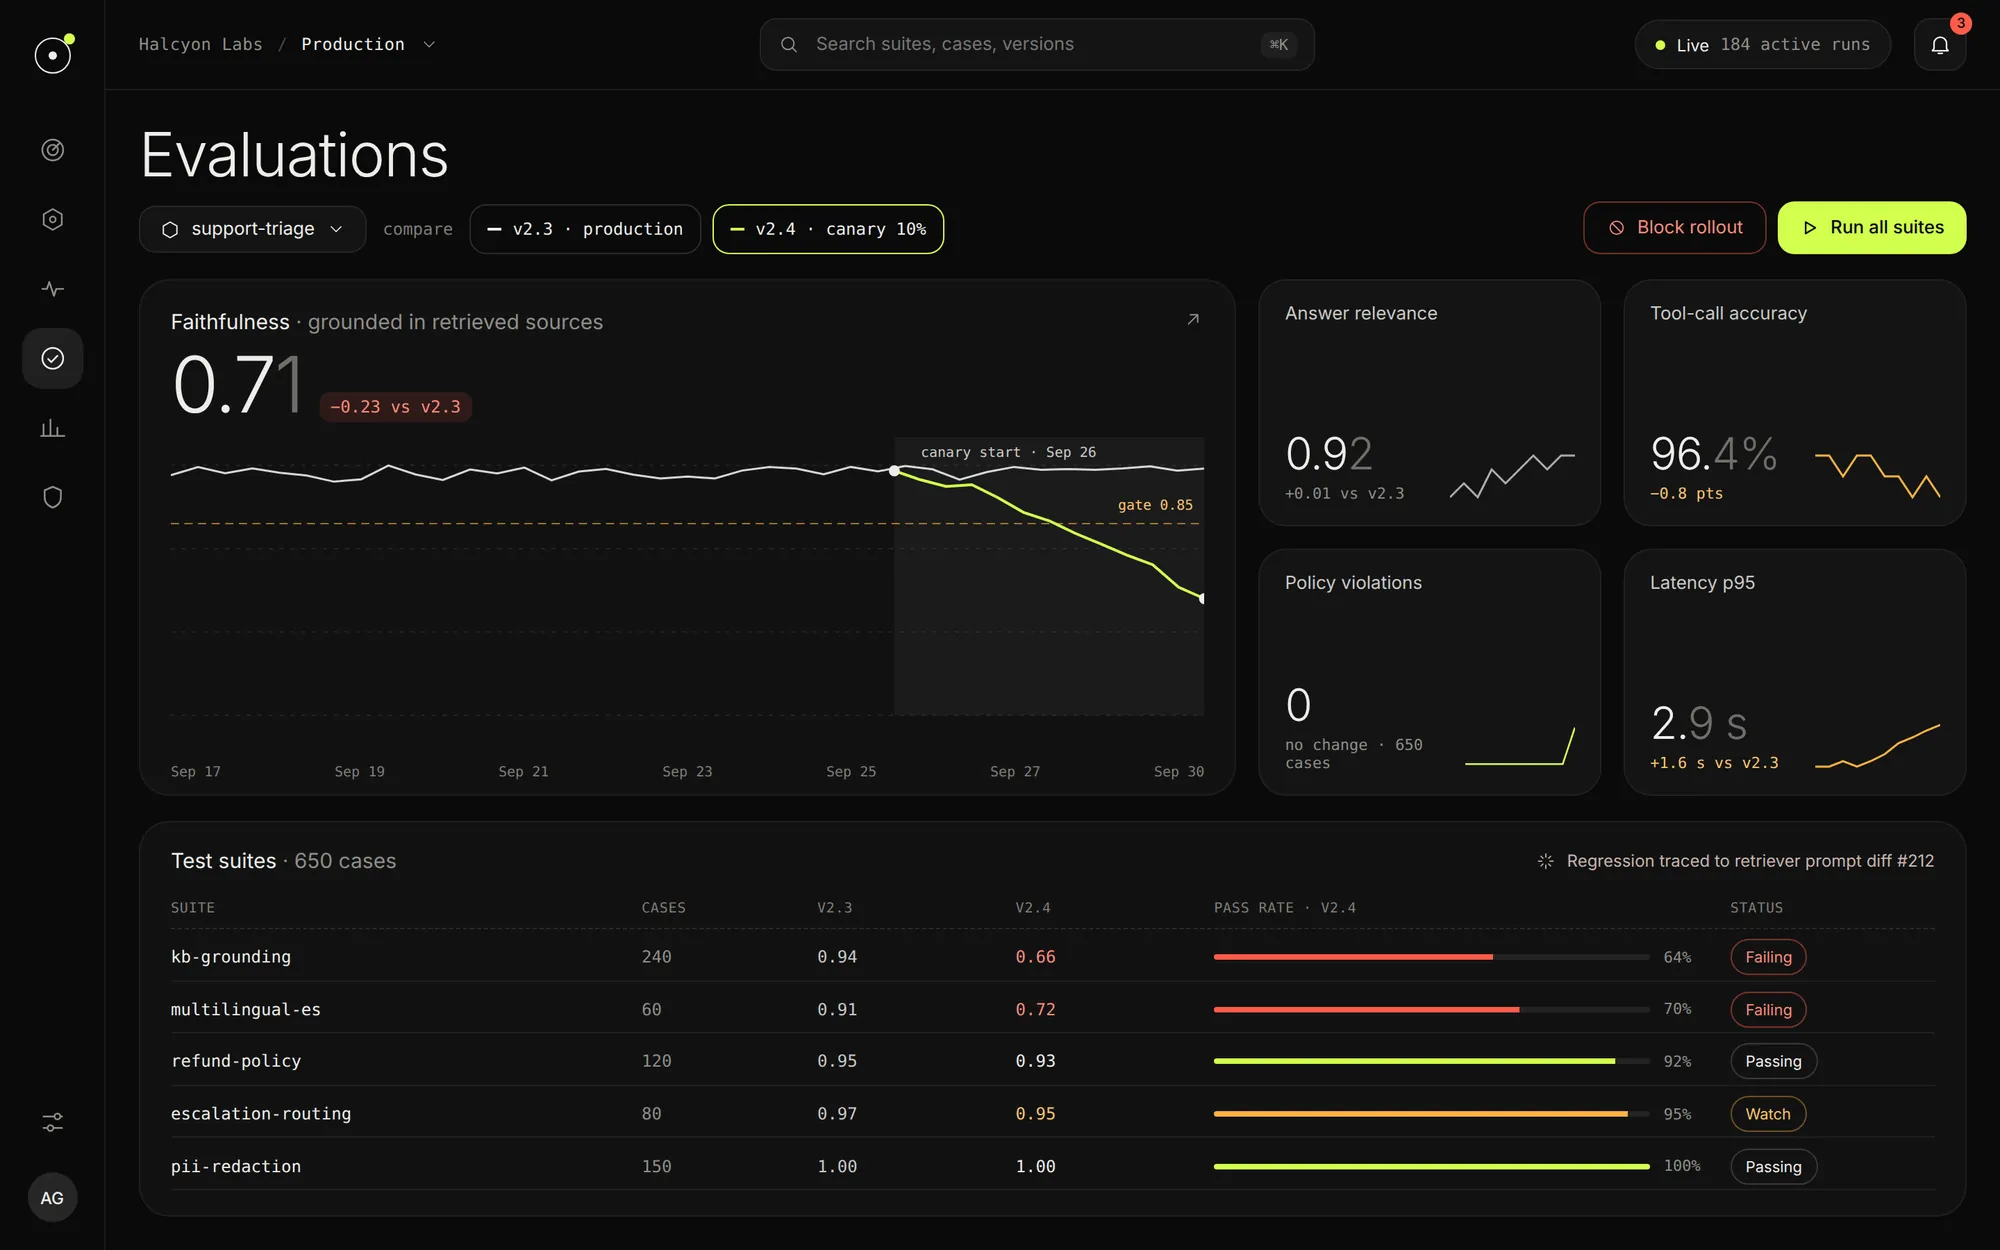Click the search magnifier icon
Viewport: 2000px width, 1250px height.
coord(789,45)
